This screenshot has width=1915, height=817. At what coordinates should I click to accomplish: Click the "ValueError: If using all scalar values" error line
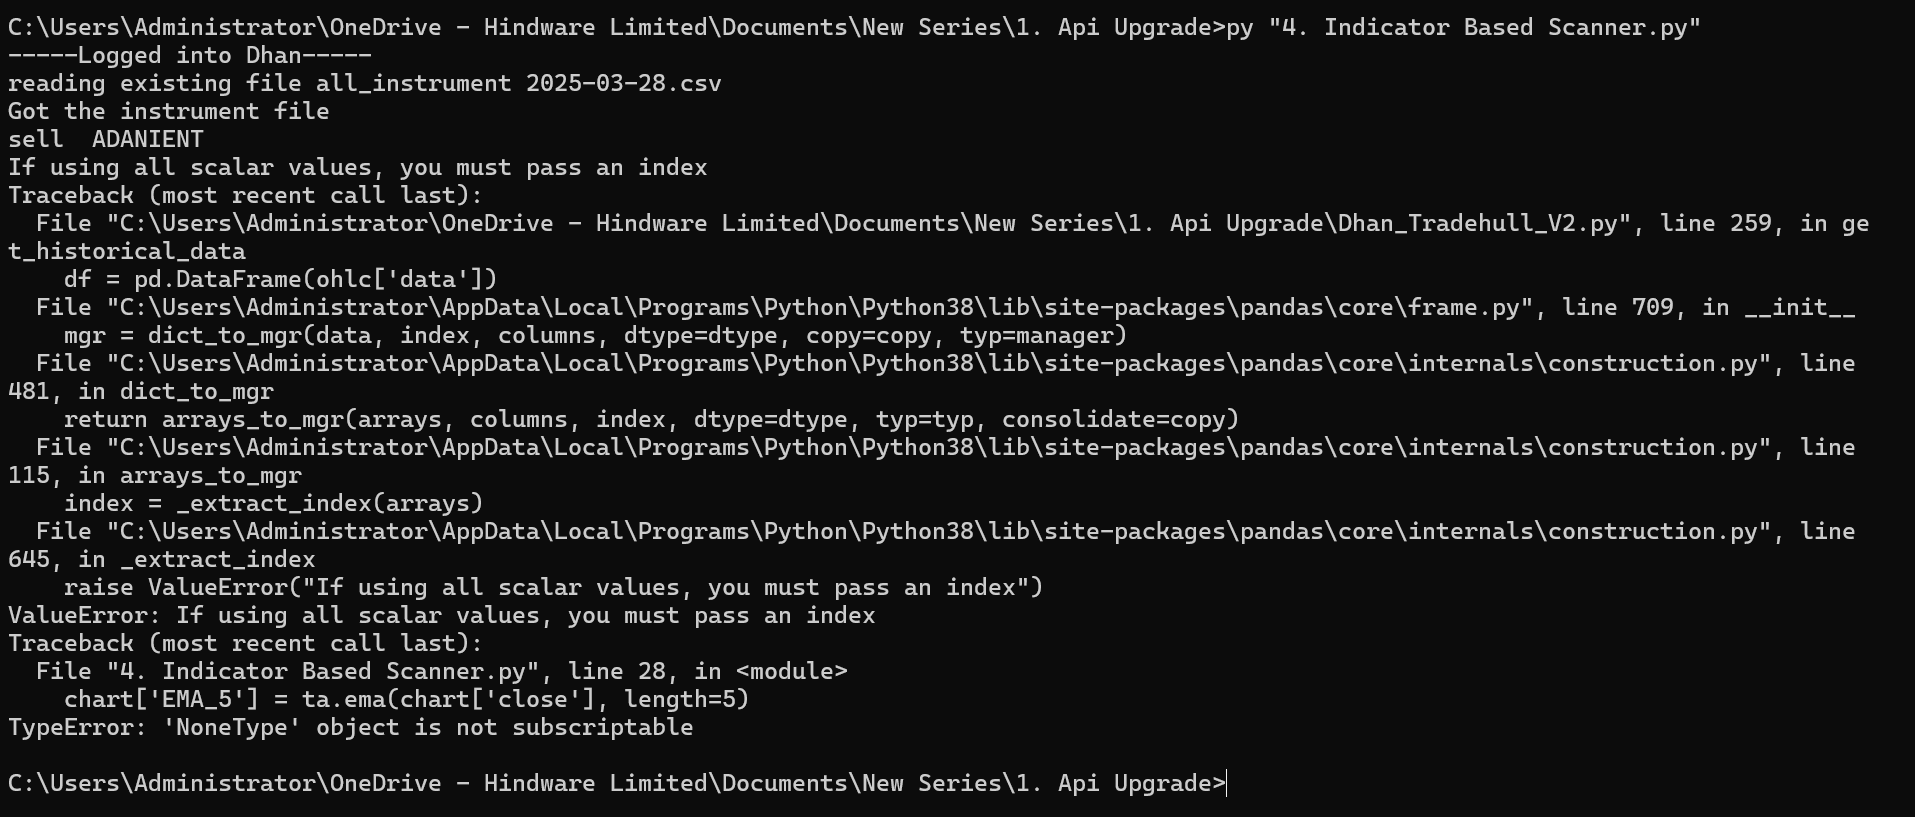click(441, 615)
